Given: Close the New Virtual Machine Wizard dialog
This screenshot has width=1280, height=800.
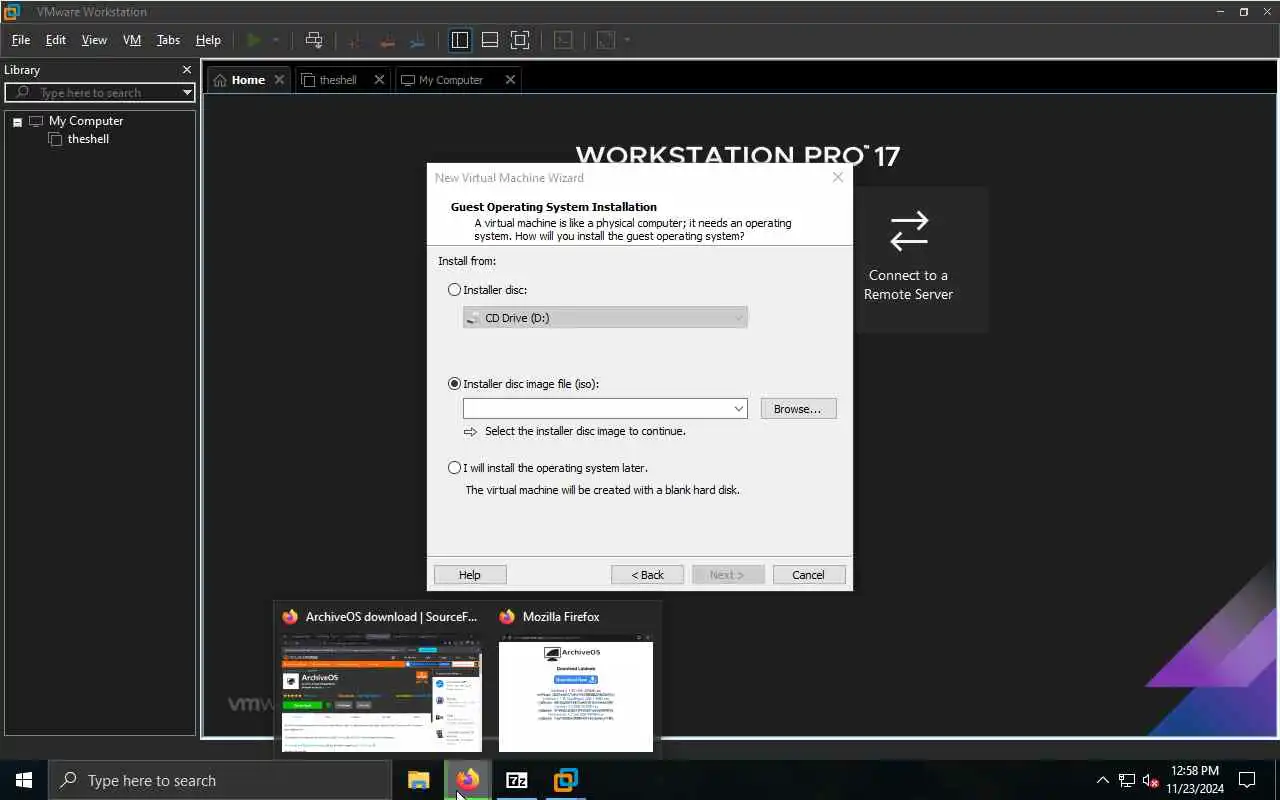Looking at the screenshot, I should click(838, 177).
